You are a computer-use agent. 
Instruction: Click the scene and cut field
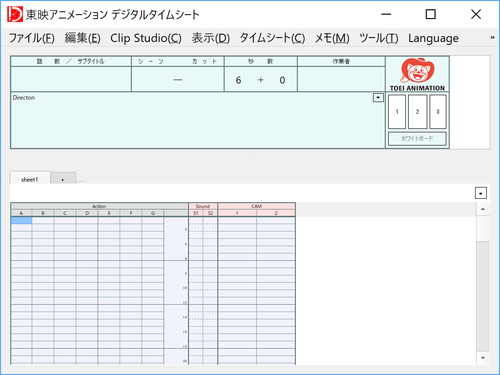click(x=178, y=79)
